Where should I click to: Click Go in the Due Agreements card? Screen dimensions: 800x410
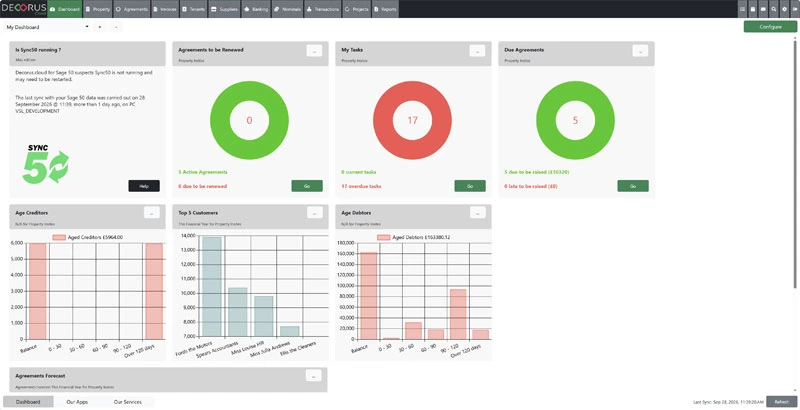633,186
